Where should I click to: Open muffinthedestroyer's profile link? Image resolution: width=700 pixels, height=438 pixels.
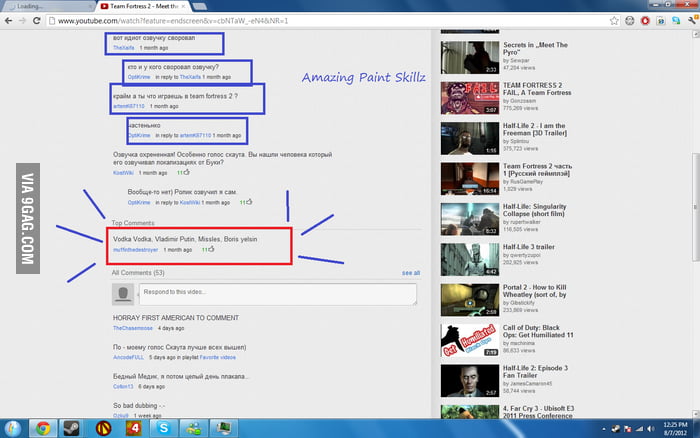pos(135,250)
